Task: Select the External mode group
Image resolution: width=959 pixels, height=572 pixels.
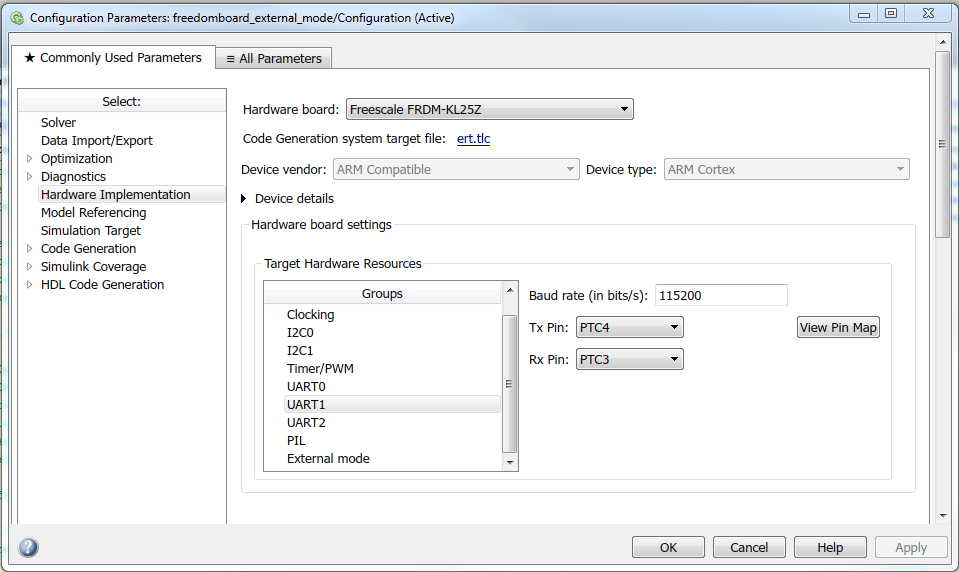Action: tap(328, 459)
